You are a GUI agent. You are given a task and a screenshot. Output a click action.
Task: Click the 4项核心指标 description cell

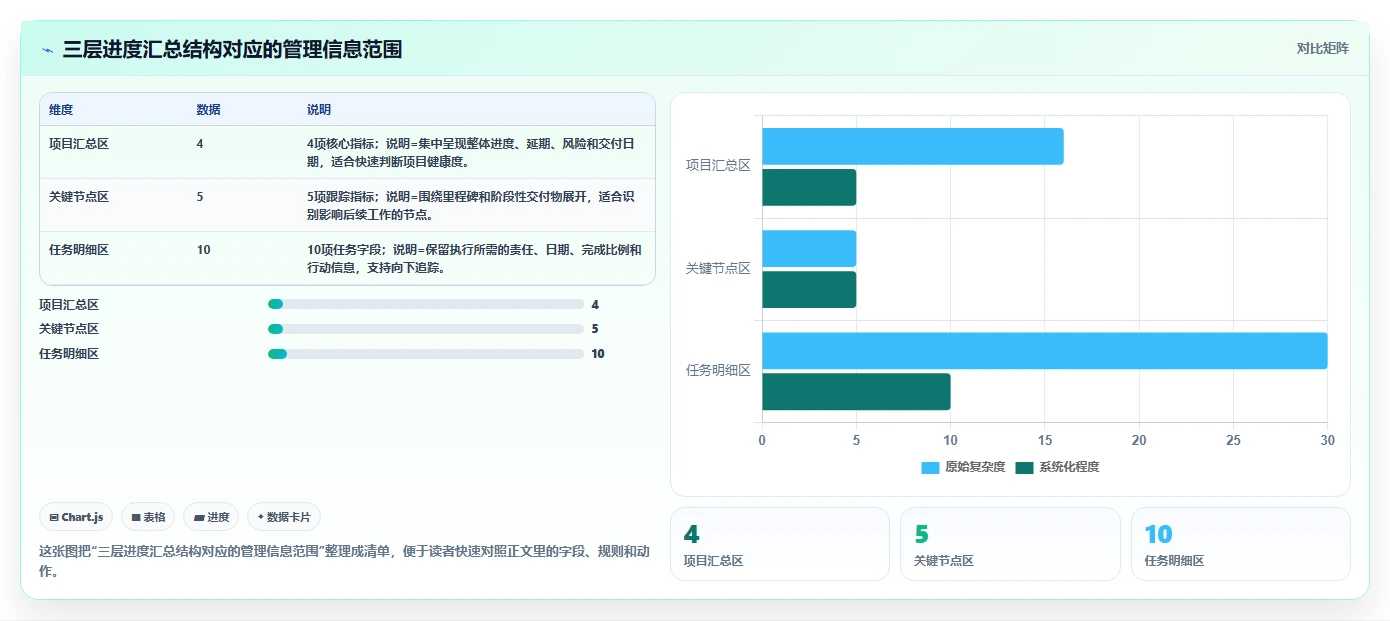click(x=476, y=152)
